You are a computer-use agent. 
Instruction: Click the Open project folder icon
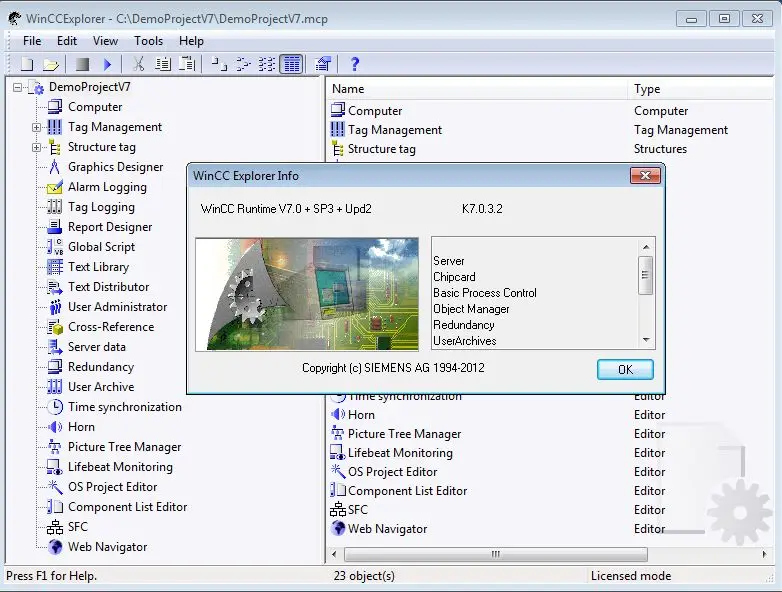(51, 64)
